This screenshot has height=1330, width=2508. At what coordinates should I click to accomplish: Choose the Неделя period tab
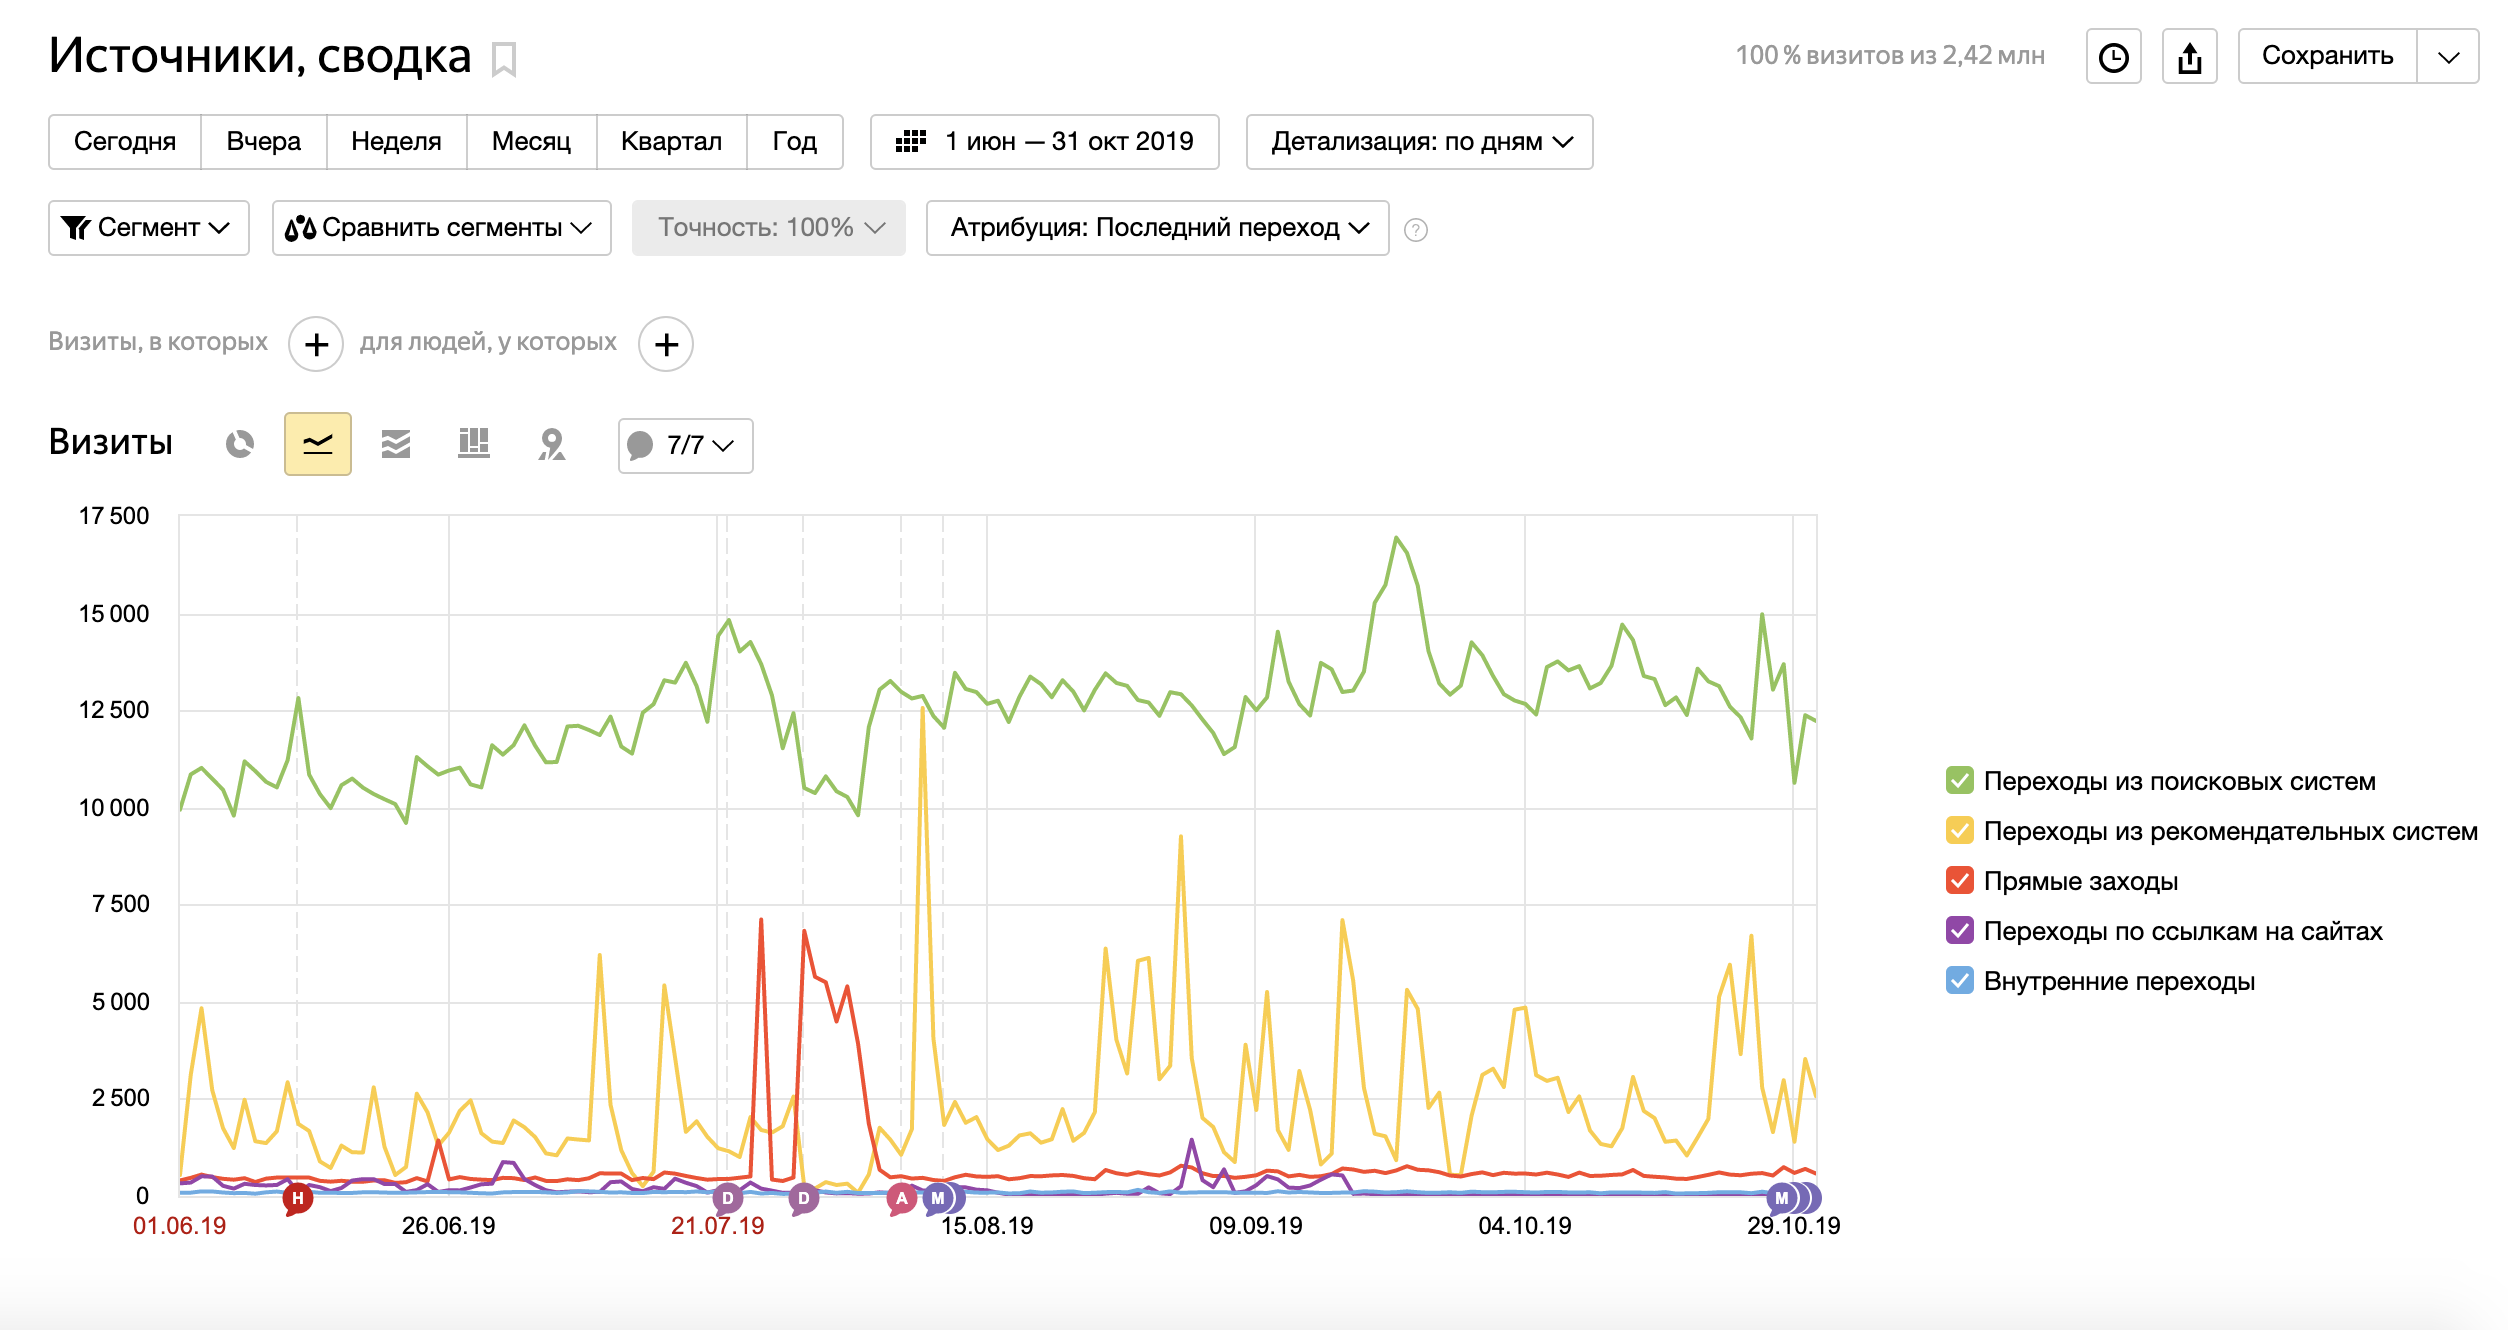[396, 142]
